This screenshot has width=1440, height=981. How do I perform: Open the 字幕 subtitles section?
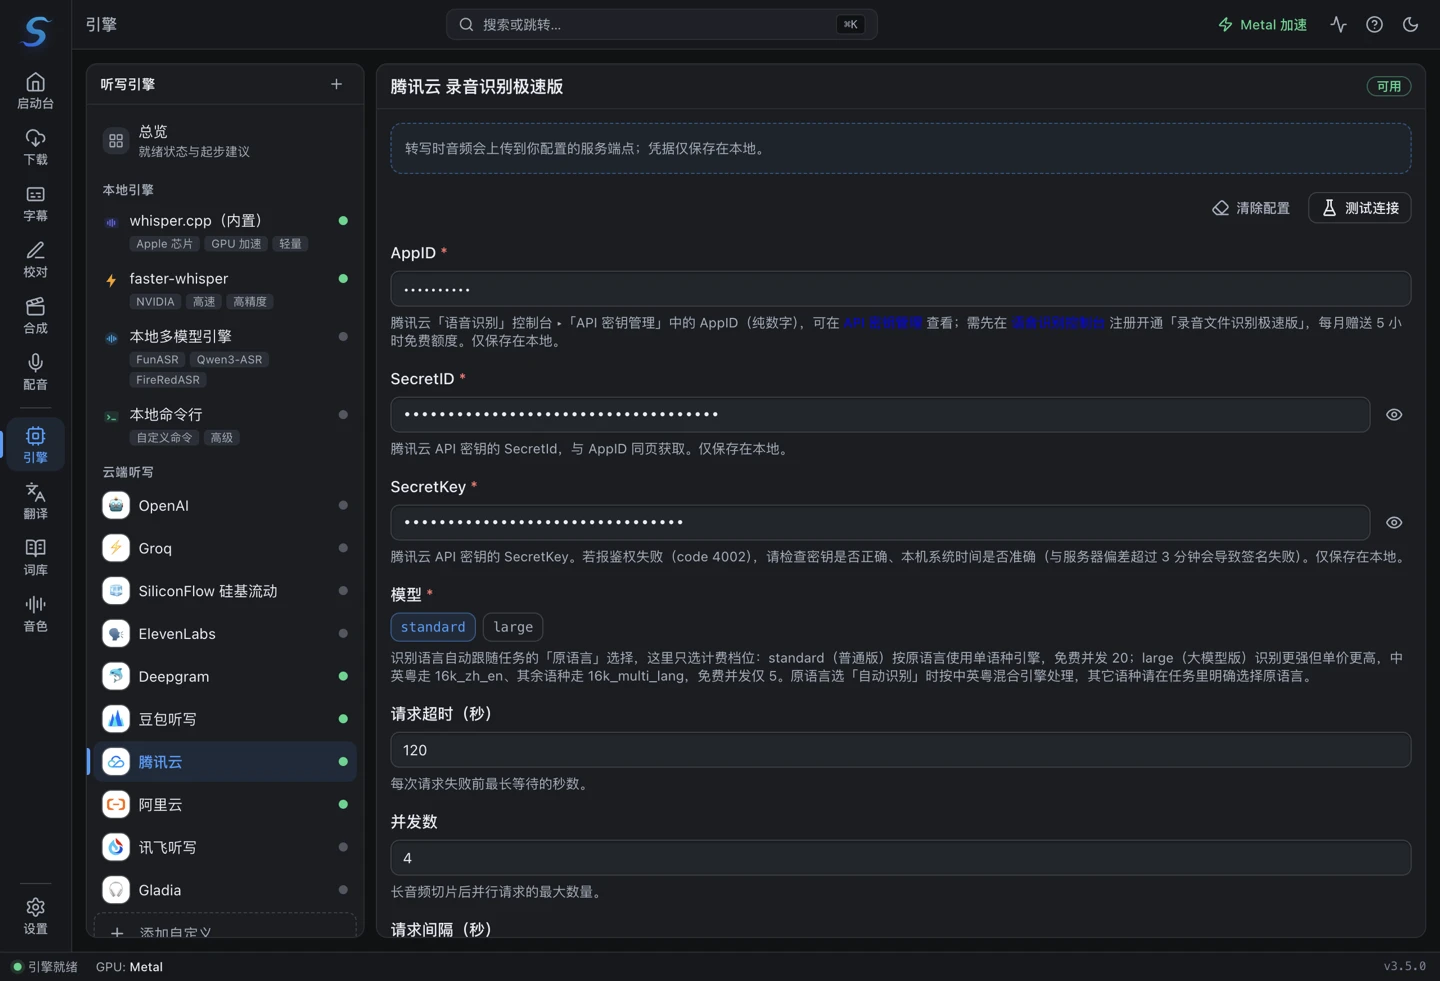click(x=35, y=203)
